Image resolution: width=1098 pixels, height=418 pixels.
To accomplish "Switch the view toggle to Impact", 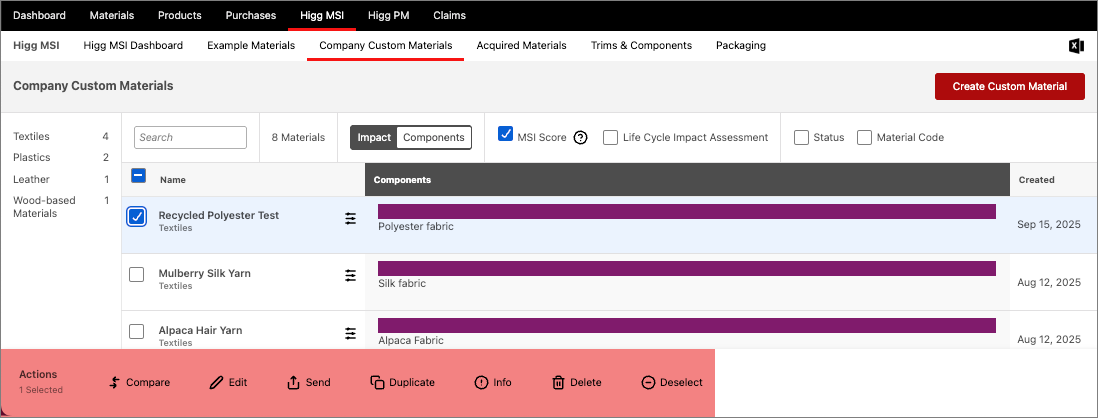I will 374,137.
